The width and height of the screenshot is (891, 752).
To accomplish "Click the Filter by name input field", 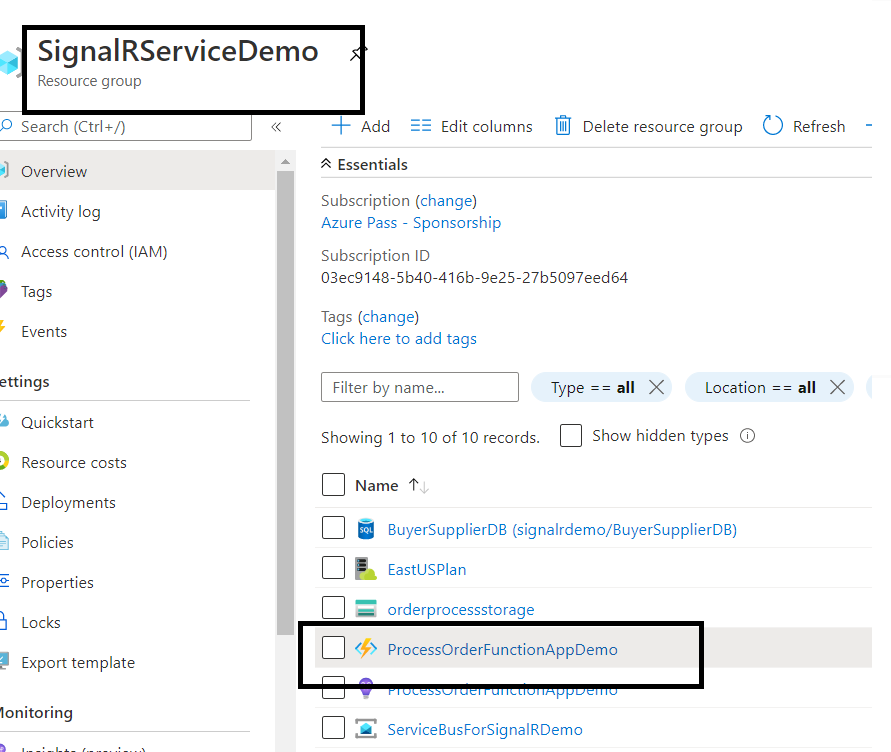I will 420,387.
